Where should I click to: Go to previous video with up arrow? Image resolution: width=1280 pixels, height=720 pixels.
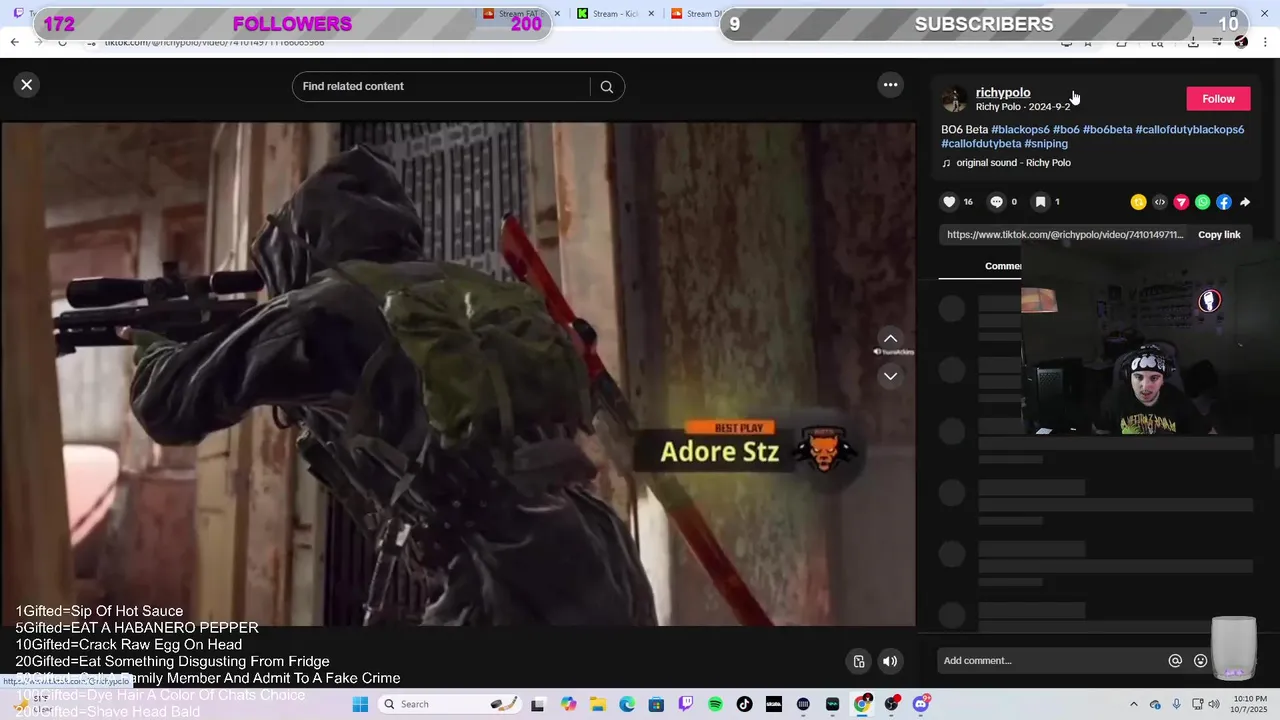(890, 338)
